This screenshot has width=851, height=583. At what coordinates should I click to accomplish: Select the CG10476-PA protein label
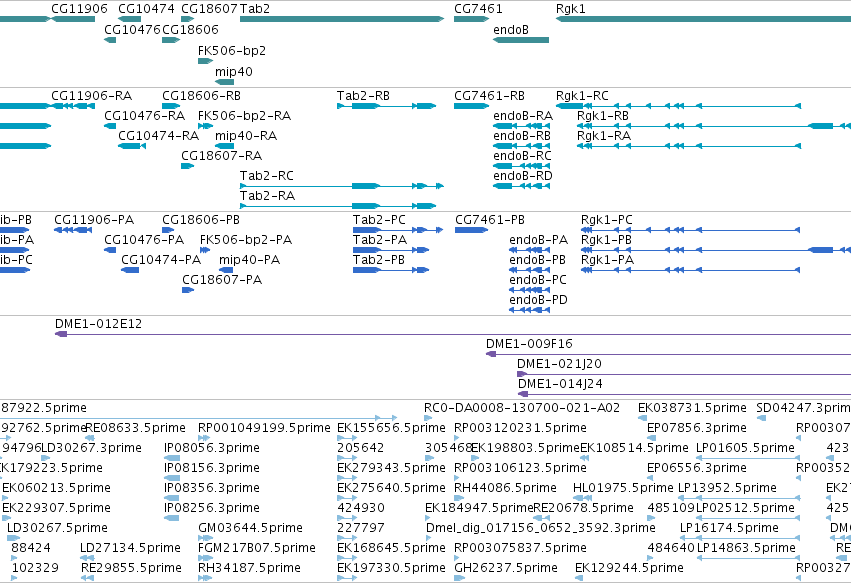(144, 240)
